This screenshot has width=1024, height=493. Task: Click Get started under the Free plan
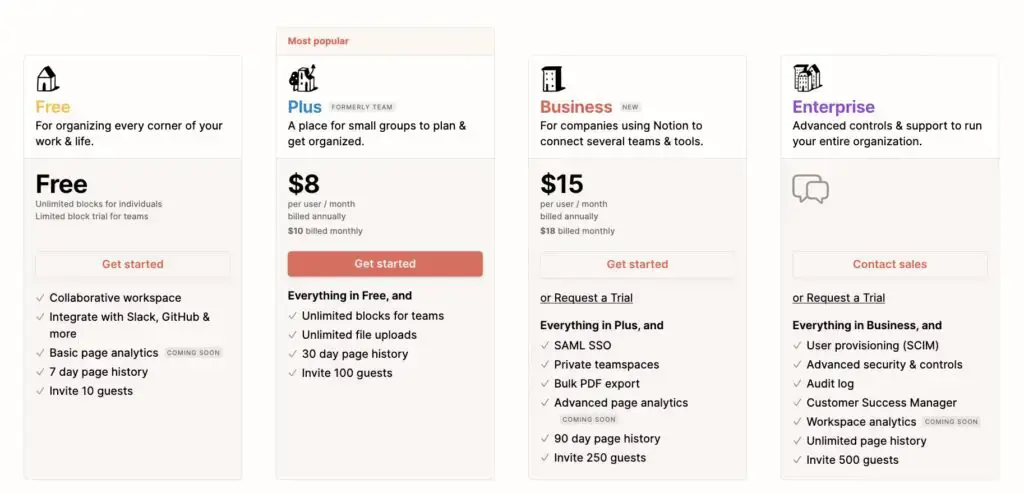[x=133, y=264]
